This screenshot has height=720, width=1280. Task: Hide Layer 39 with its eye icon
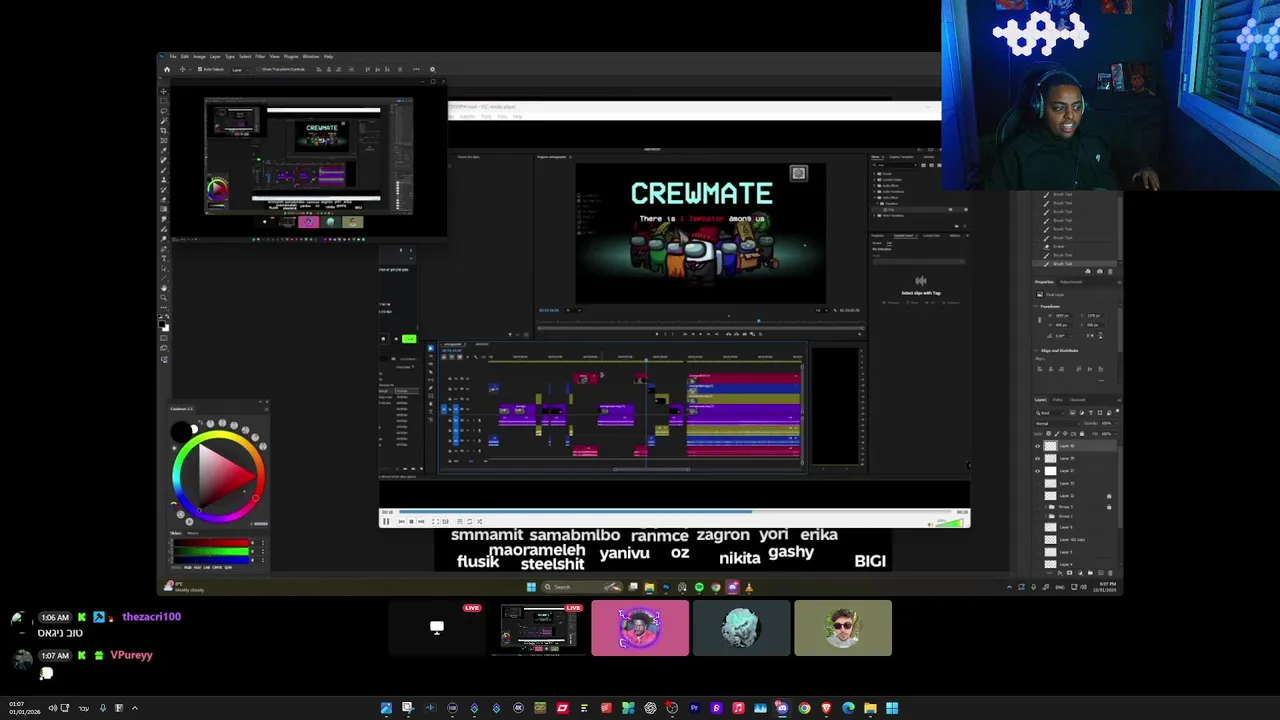(1038, 458)
